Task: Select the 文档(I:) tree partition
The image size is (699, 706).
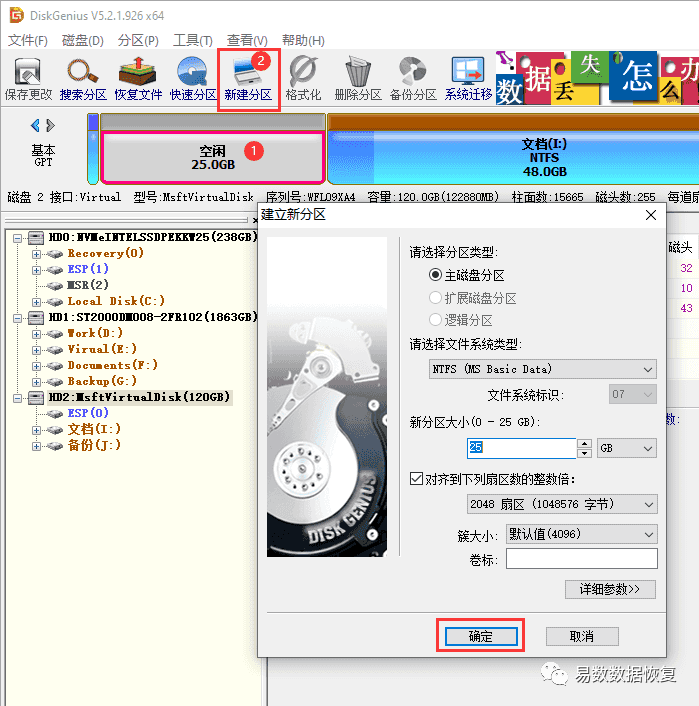Action: click(94, 429)
